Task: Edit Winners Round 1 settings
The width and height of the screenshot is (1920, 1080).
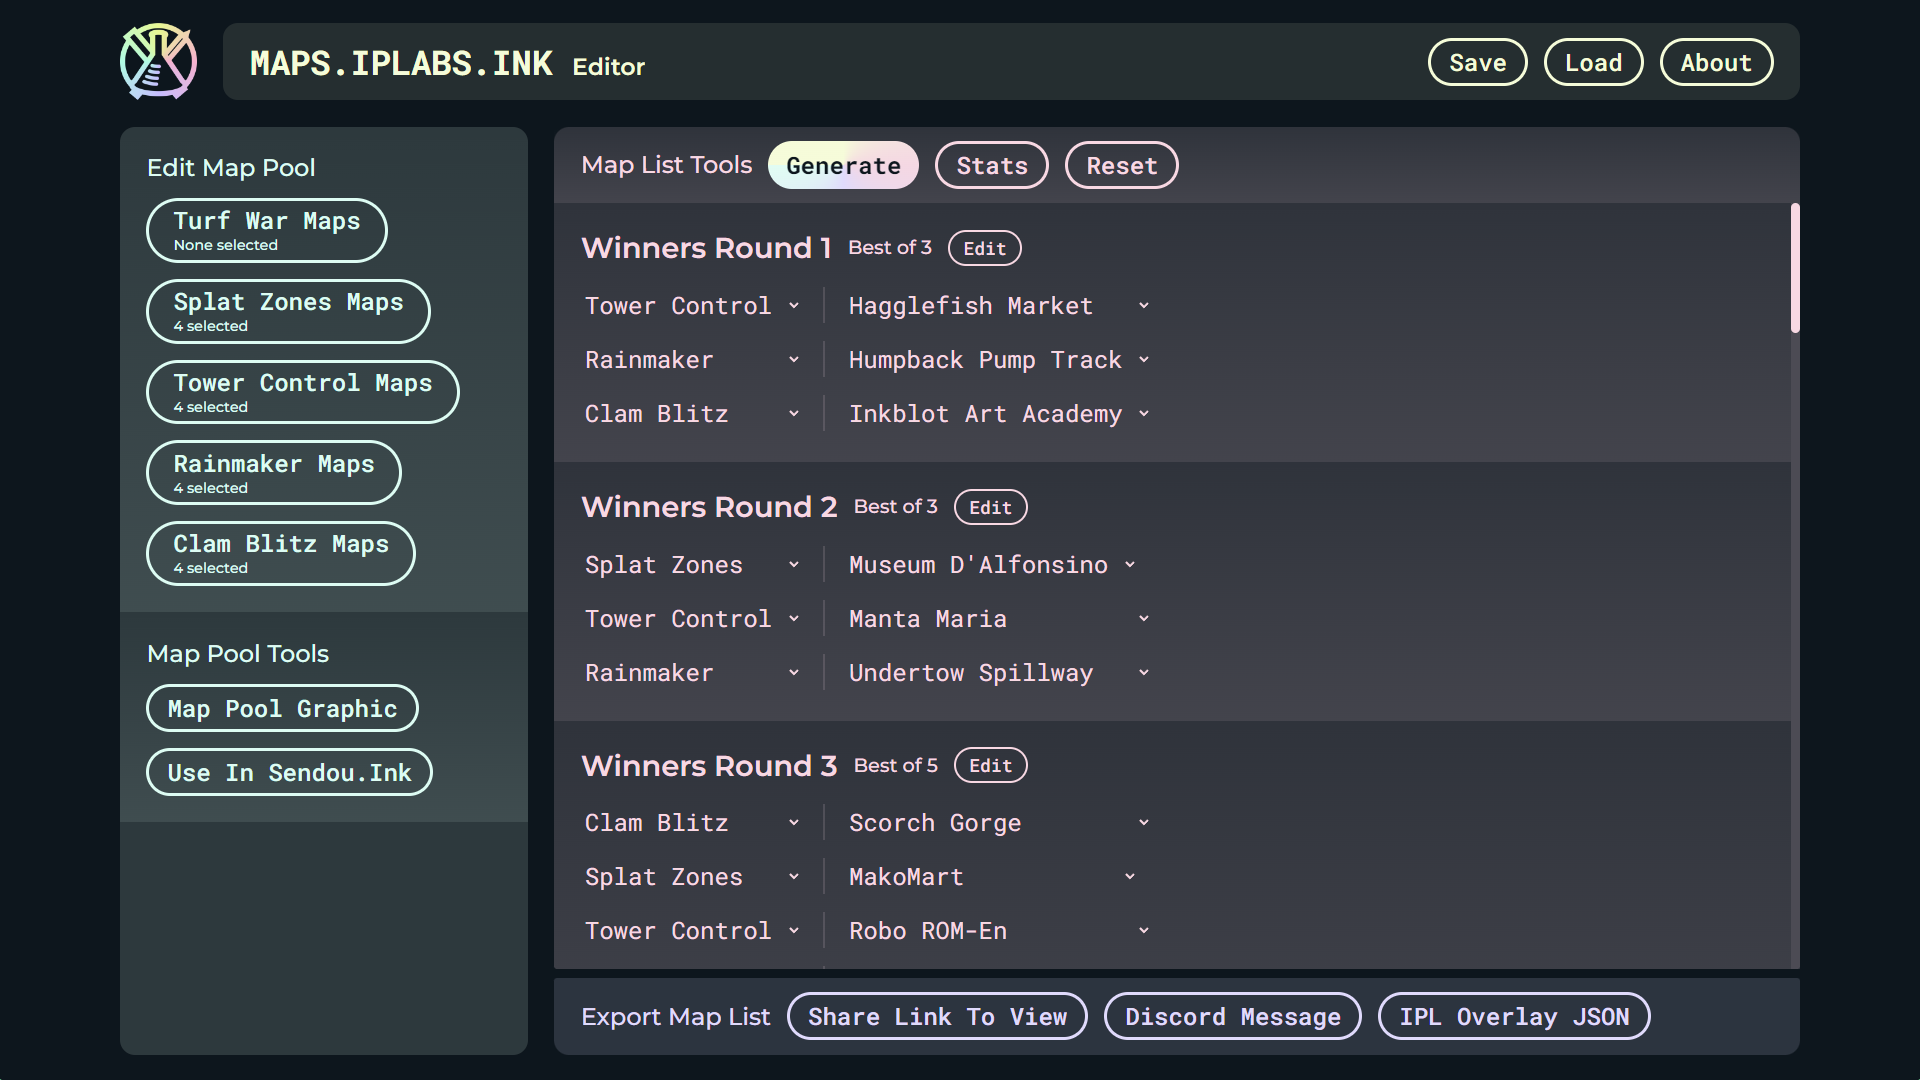Action: click(984, 249)
